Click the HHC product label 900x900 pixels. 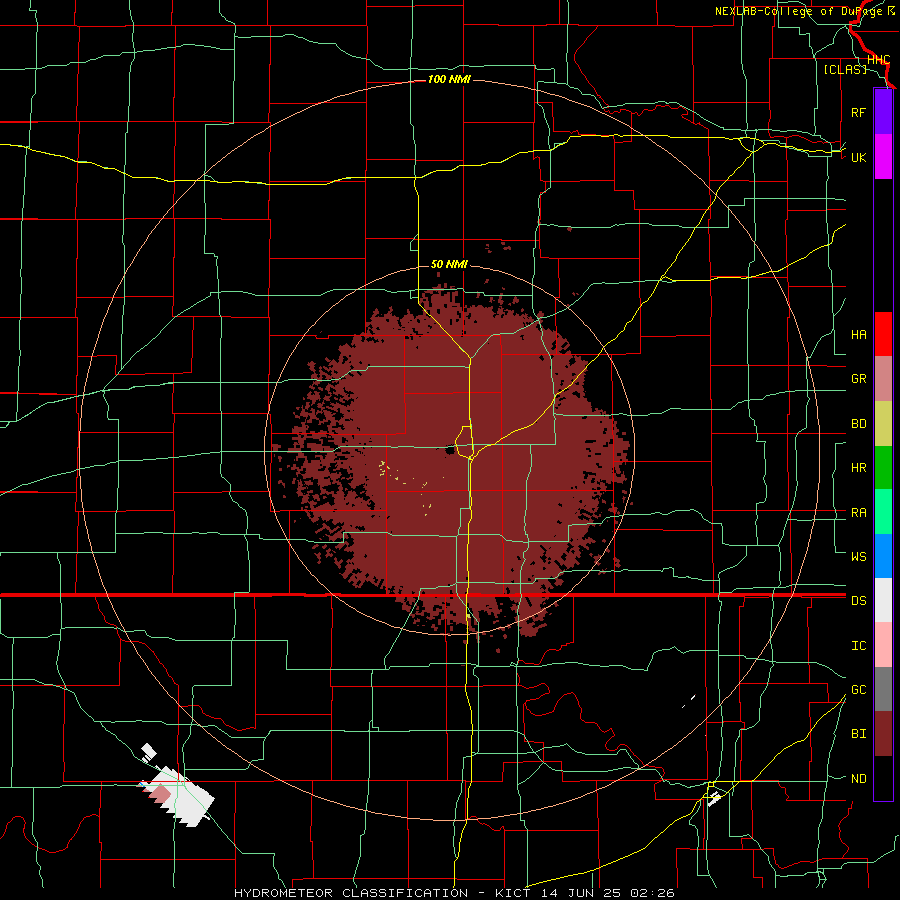click(878, 60)
